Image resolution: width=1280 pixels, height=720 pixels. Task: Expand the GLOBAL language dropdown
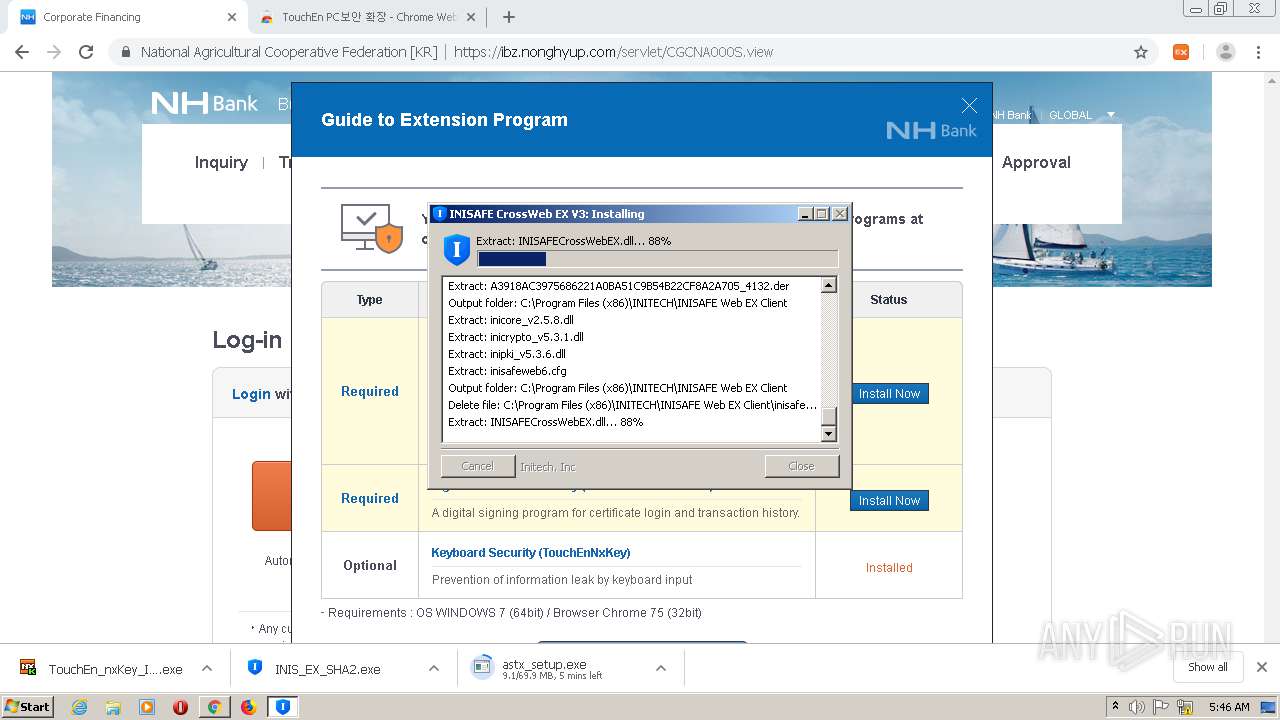click(x=1081, y=115)
